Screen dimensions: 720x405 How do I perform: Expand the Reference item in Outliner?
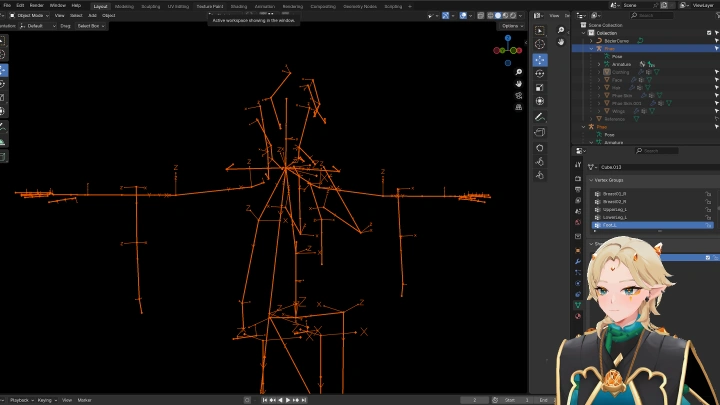pyautogui.click(x=591, y=119)
